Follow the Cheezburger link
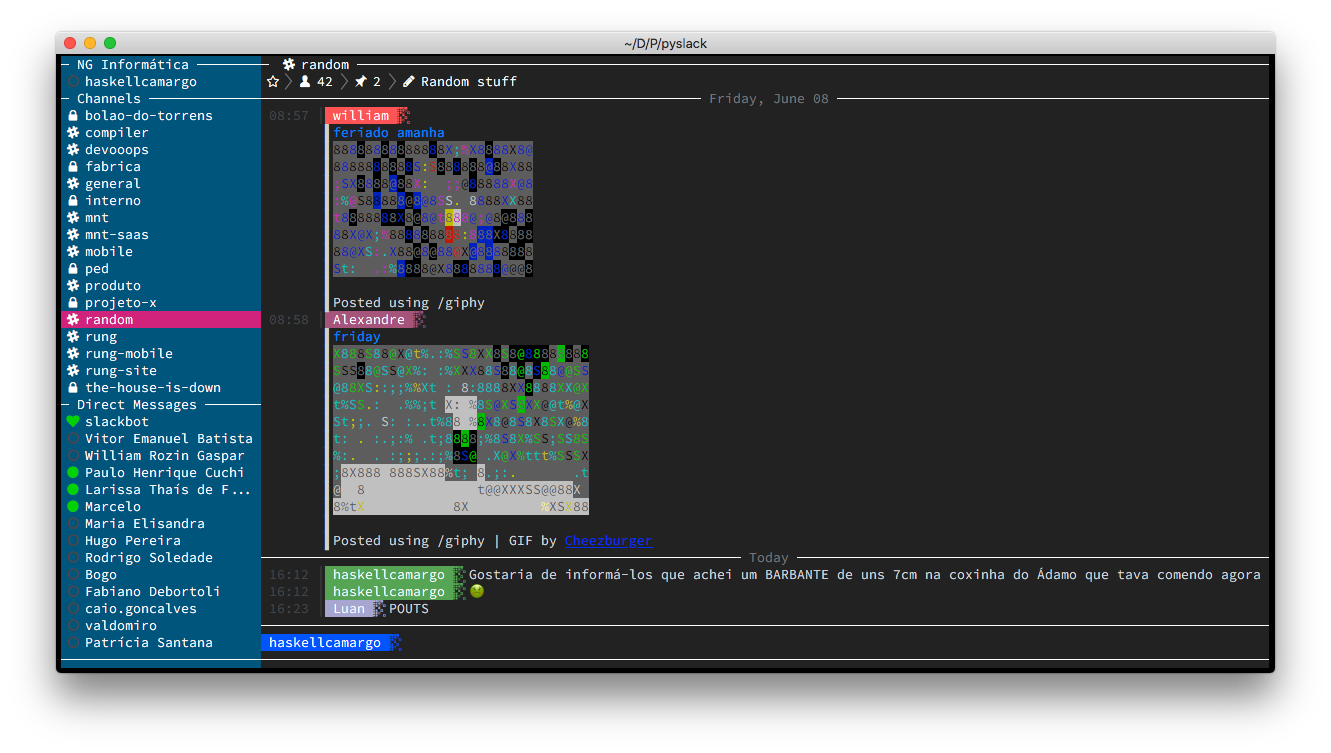Viewport: 1331px width, 753px height. point(608,541)
